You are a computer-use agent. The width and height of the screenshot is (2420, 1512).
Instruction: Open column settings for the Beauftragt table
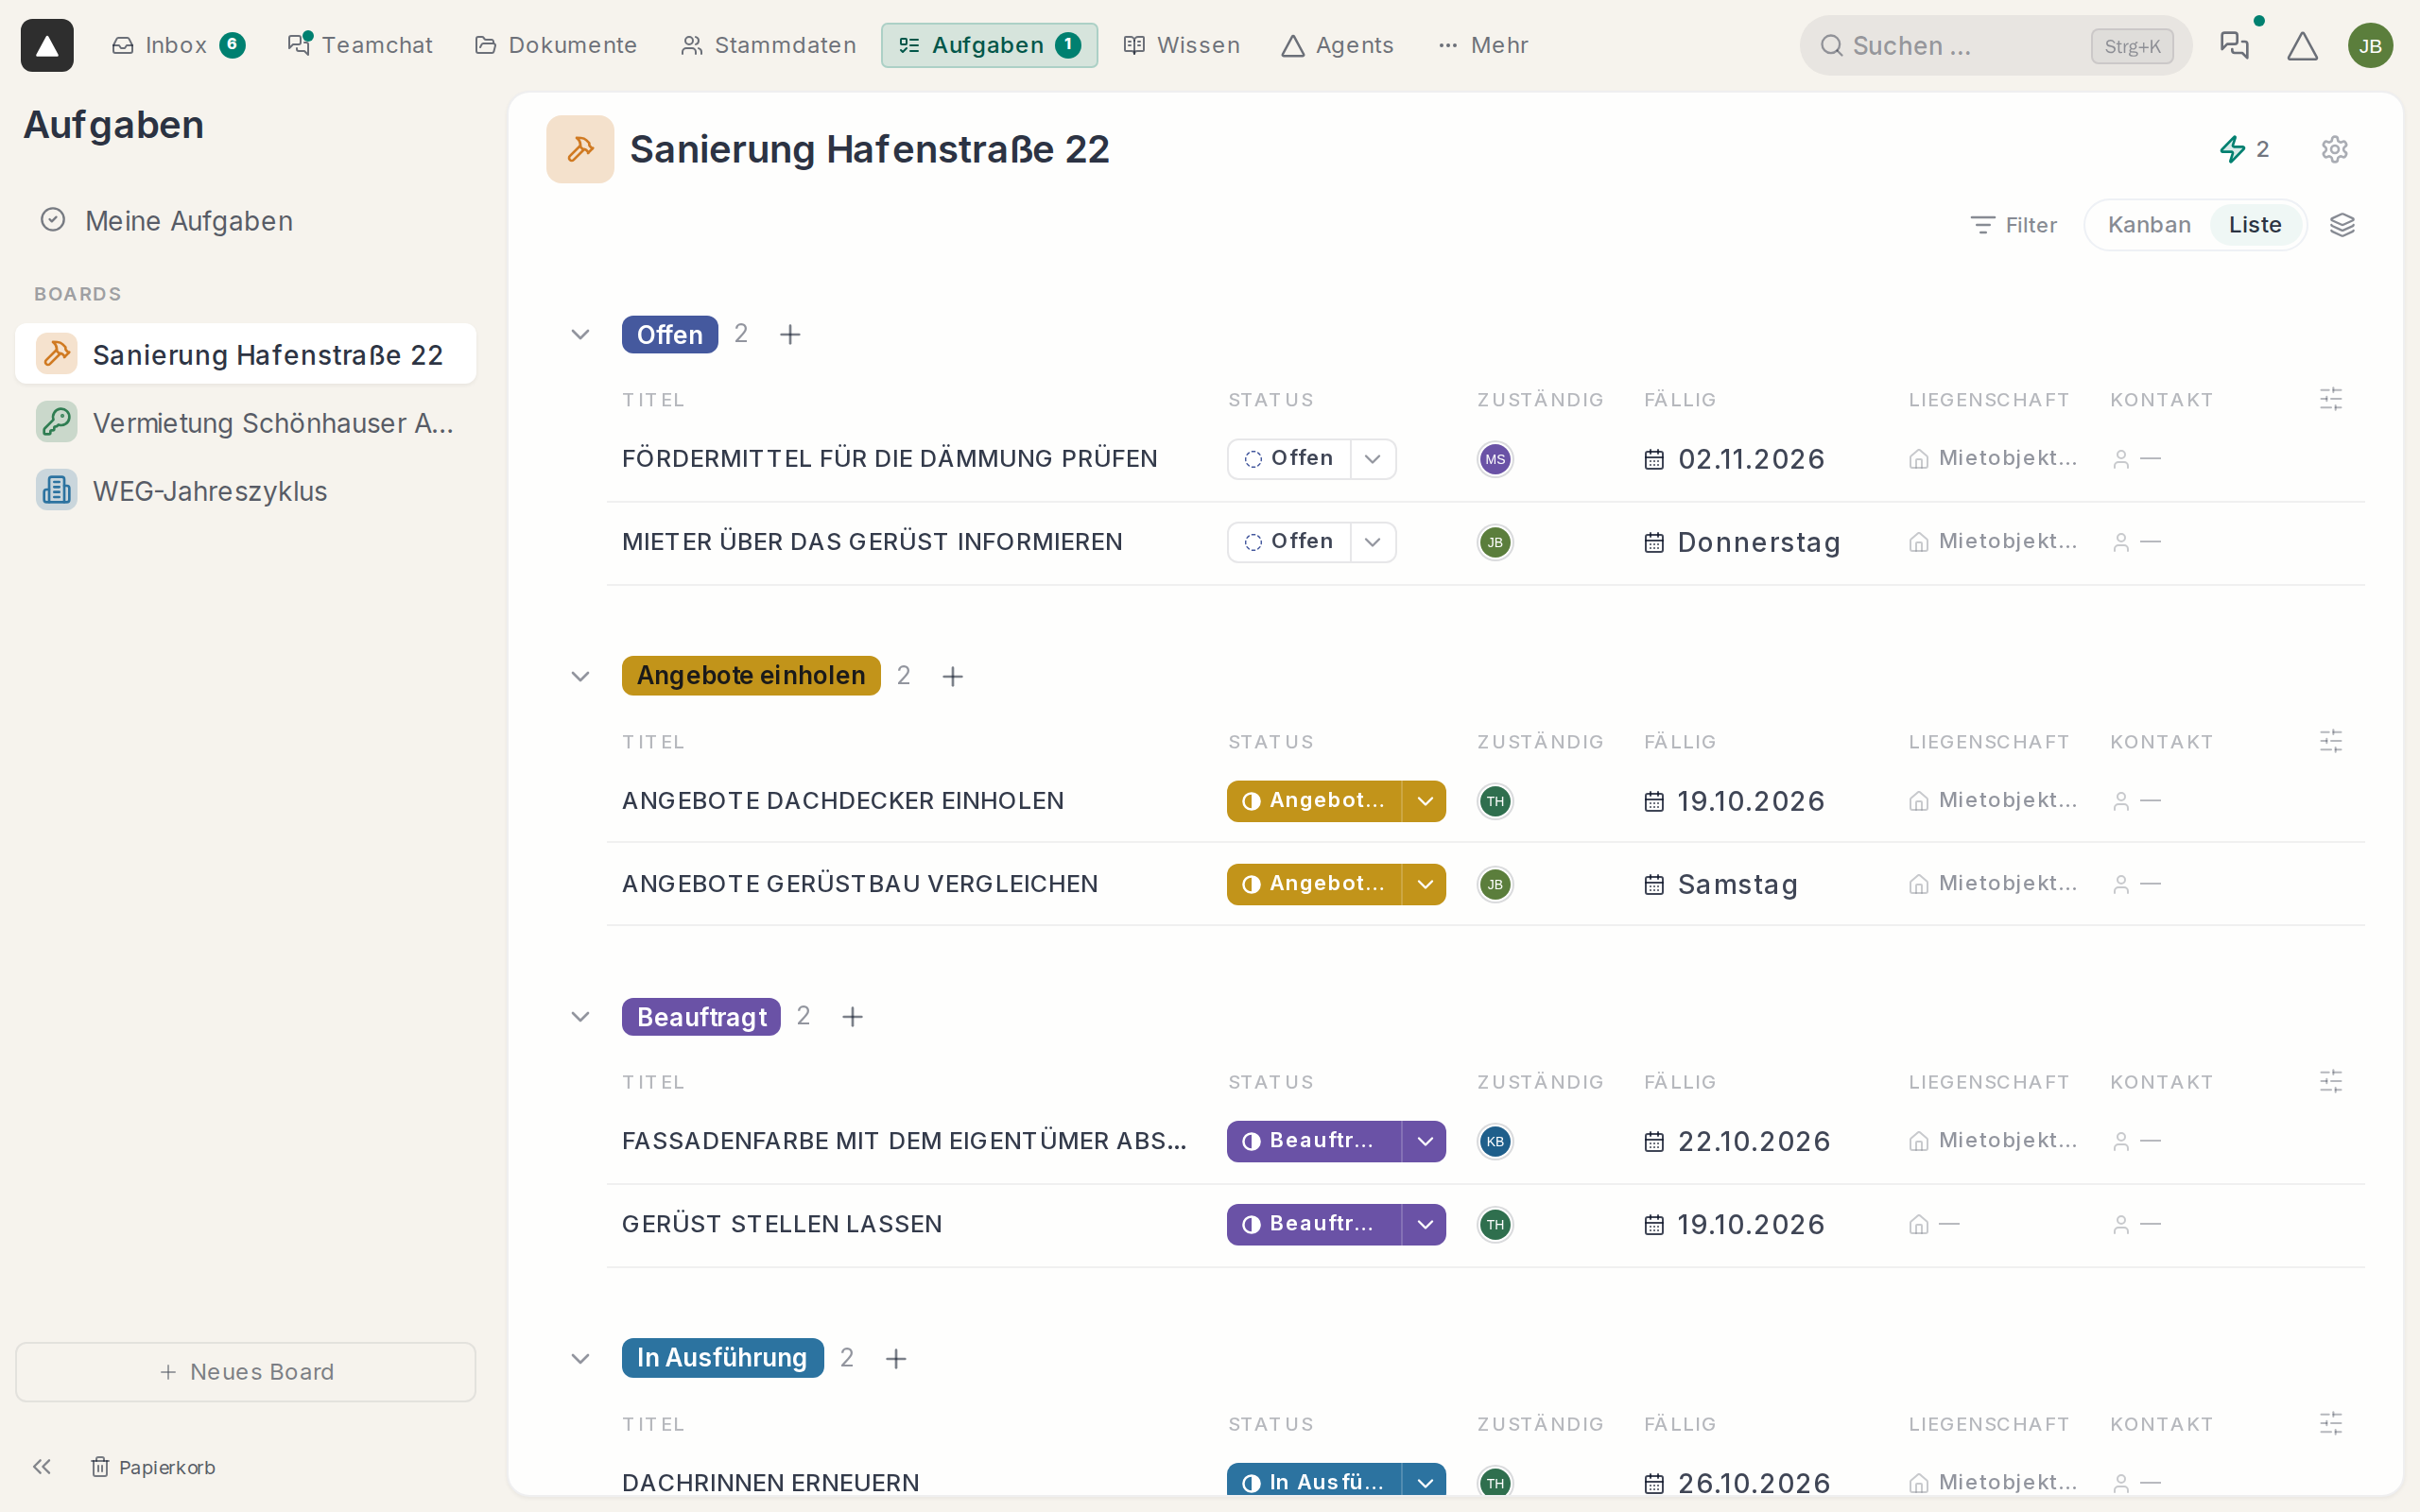tap(2331, 1082)
